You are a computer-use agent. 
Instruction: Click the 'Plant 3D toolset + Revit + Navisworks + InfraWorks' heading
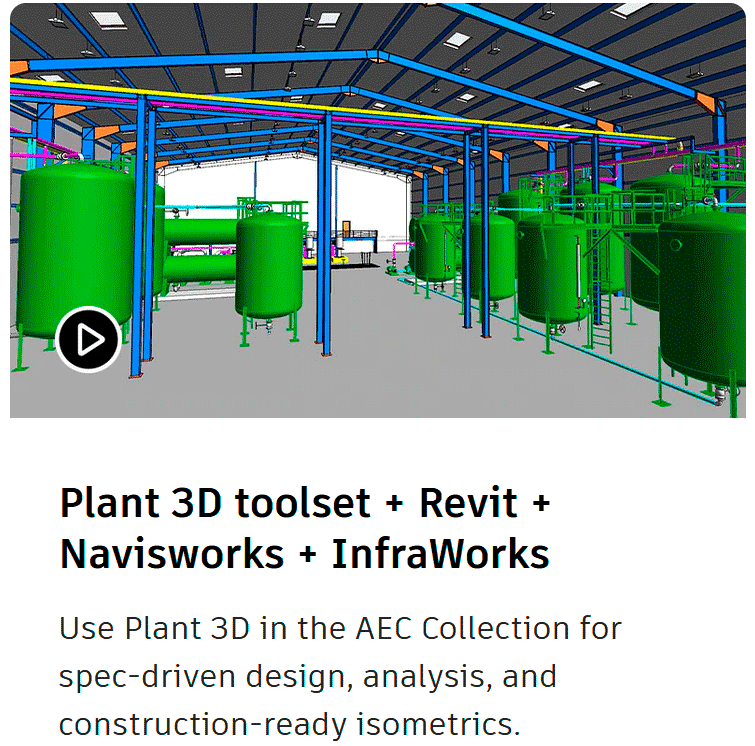pos(305,528)
